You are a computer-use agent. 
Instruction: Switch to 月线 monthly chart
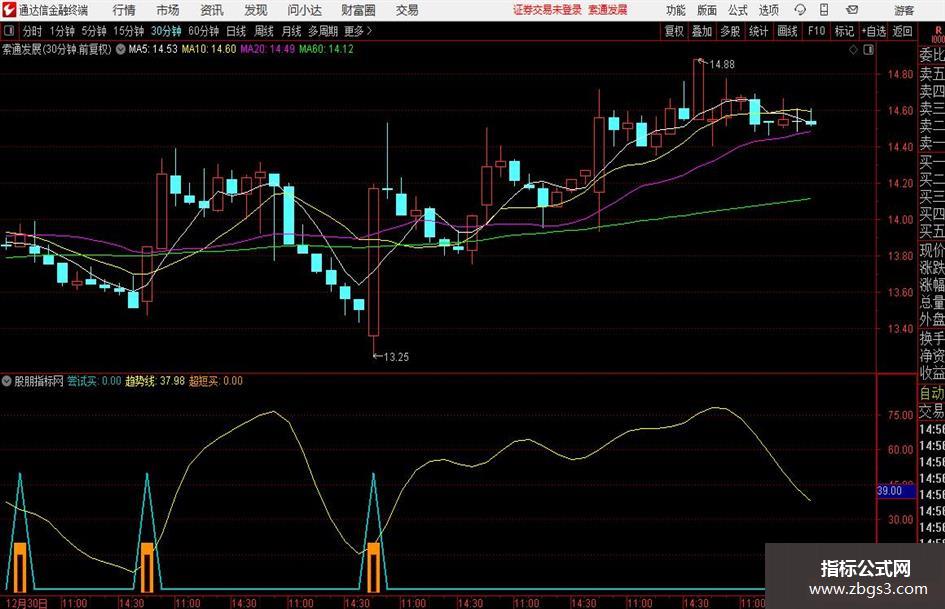coord(292,31)
